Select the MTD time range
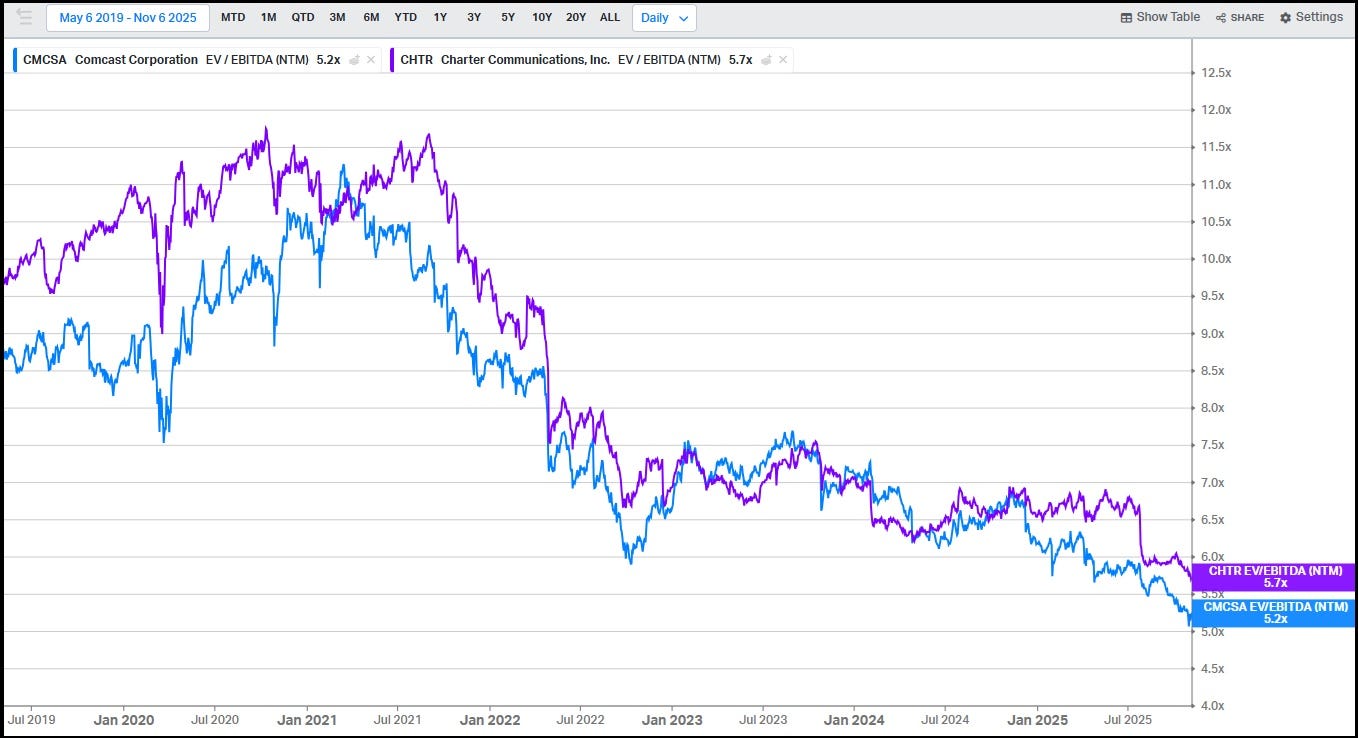This screenshot has width=1358, height=738. click(233, 18)
